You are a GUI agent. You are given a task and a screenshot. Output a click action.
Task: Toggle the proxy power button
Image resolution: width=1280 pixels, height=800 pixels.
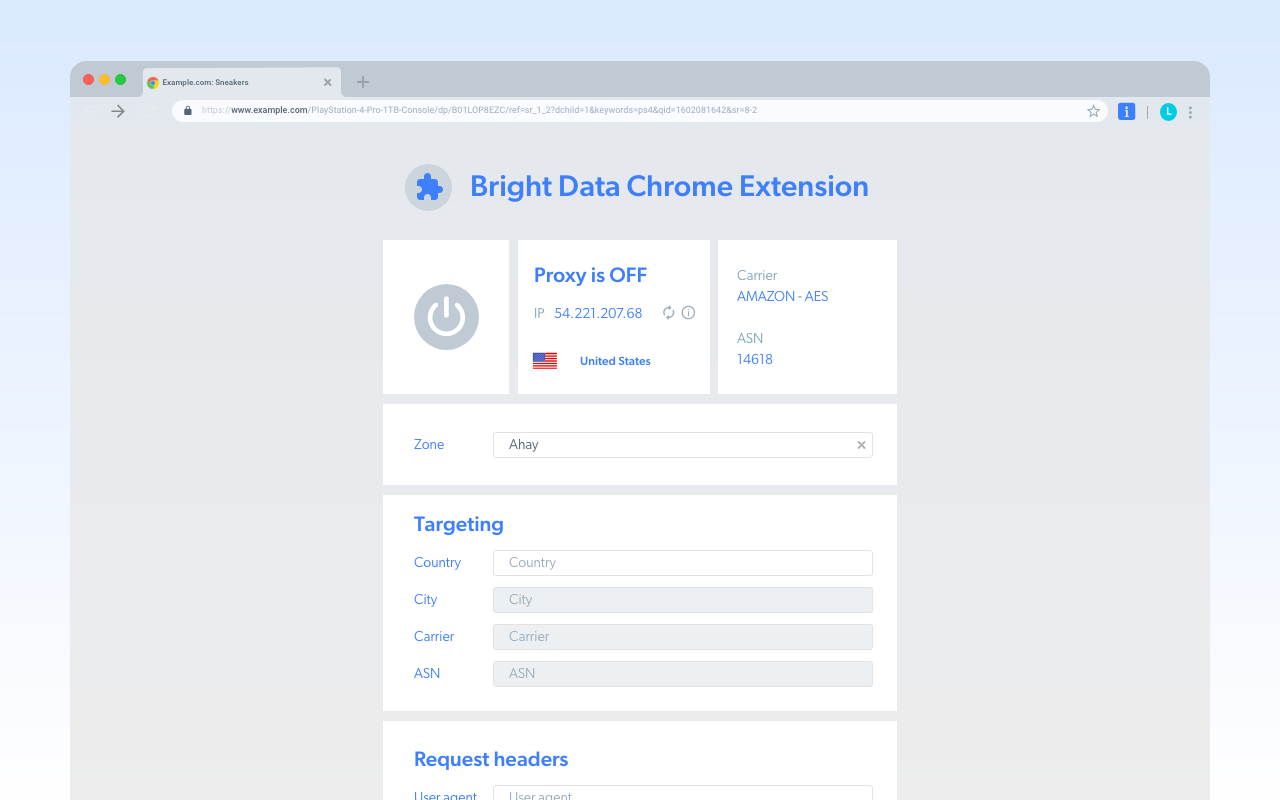tap(446, 317)
